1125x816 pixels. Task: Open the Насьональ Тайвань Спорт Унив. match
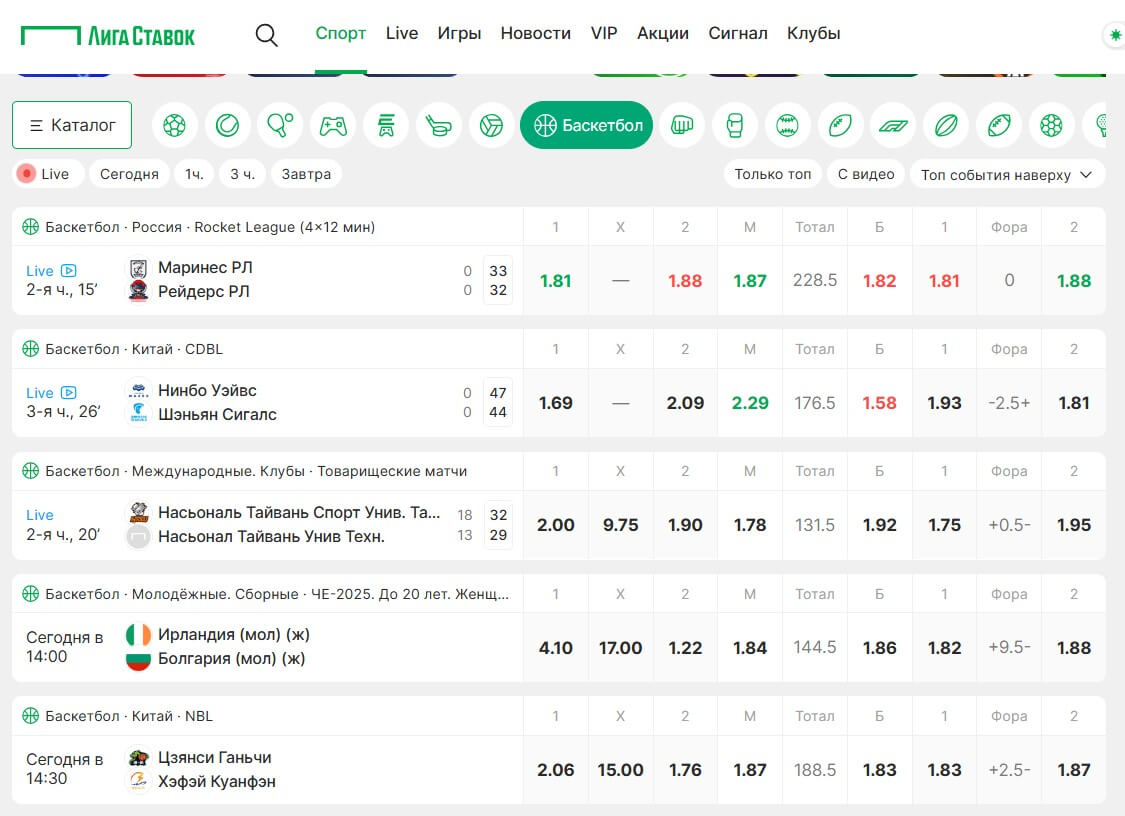299,512
